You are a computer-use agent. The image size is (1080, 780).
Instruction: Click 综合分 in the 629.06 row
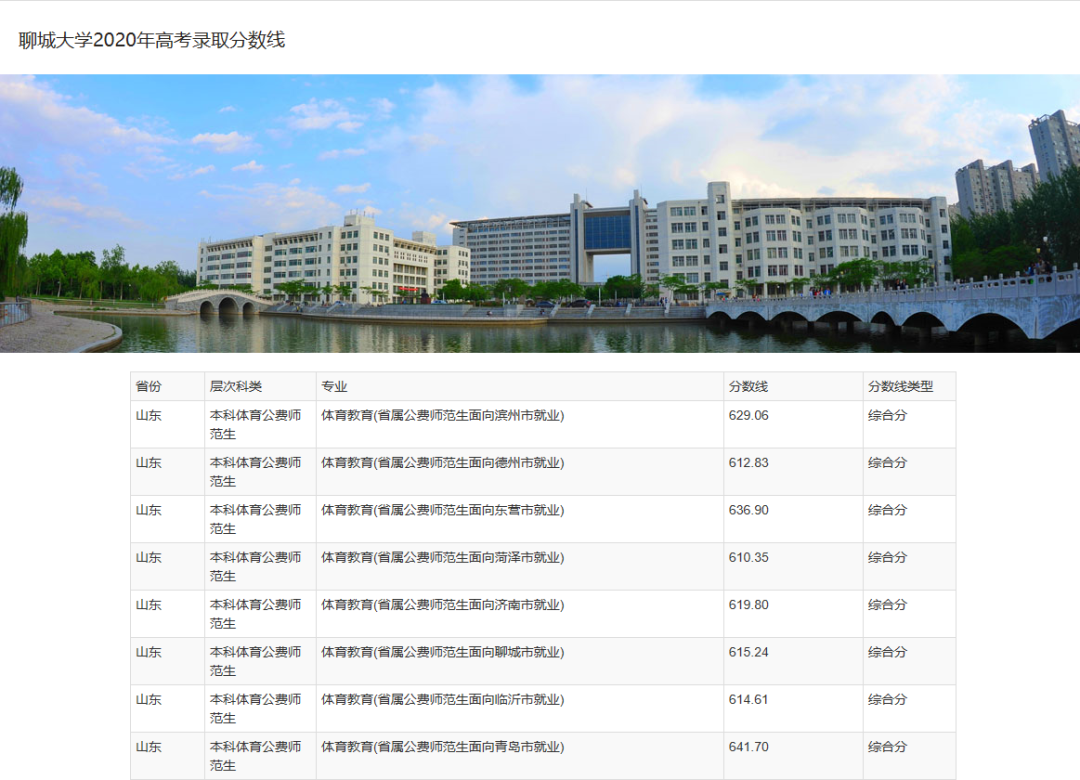[x=887, y=415]
